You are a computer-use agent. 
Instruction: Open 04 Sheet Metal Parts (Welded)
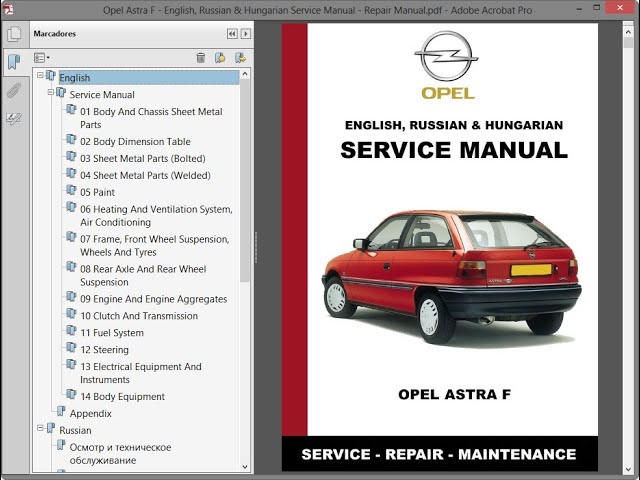(145, 176)
